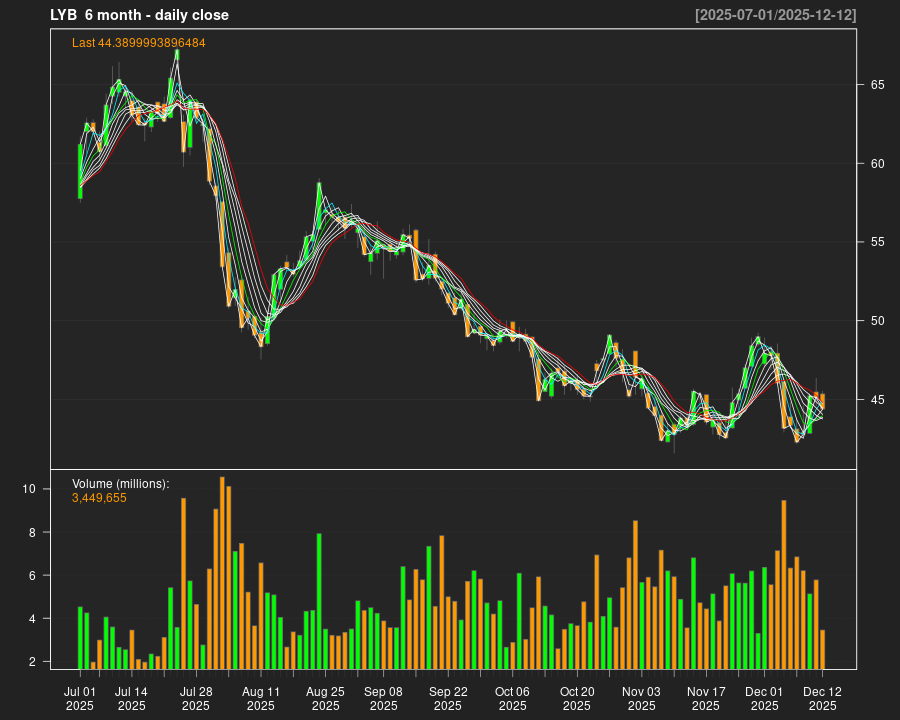The height and width of the screenshot is (720, 900).
Task: Click the Volume (millions) panel label
Action: (x=121, y=484)
